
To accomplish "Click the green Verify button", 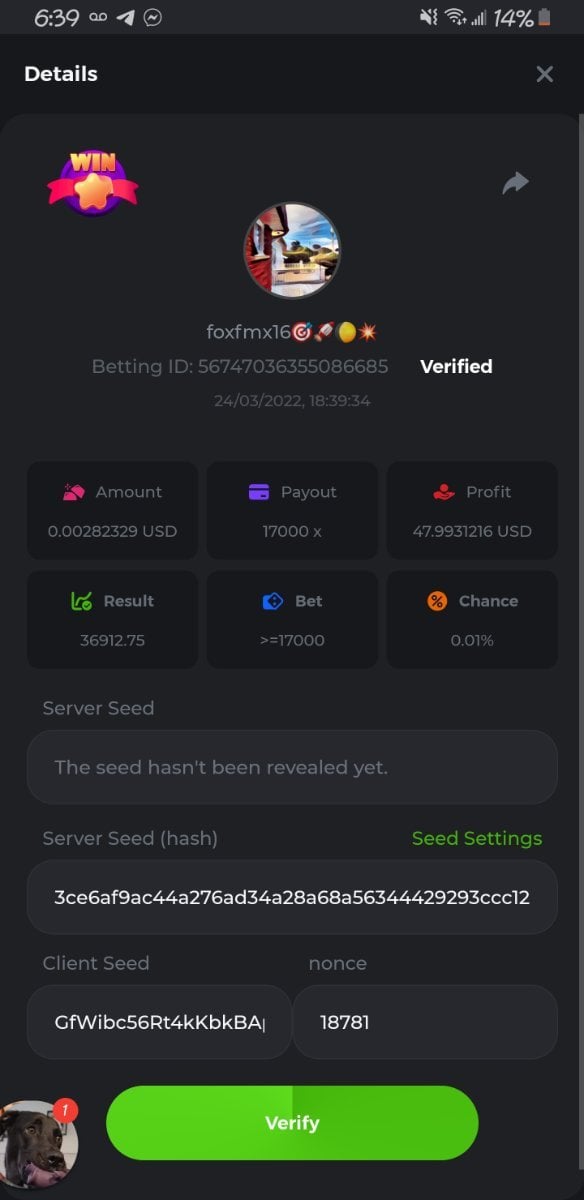I will 292,1123.
